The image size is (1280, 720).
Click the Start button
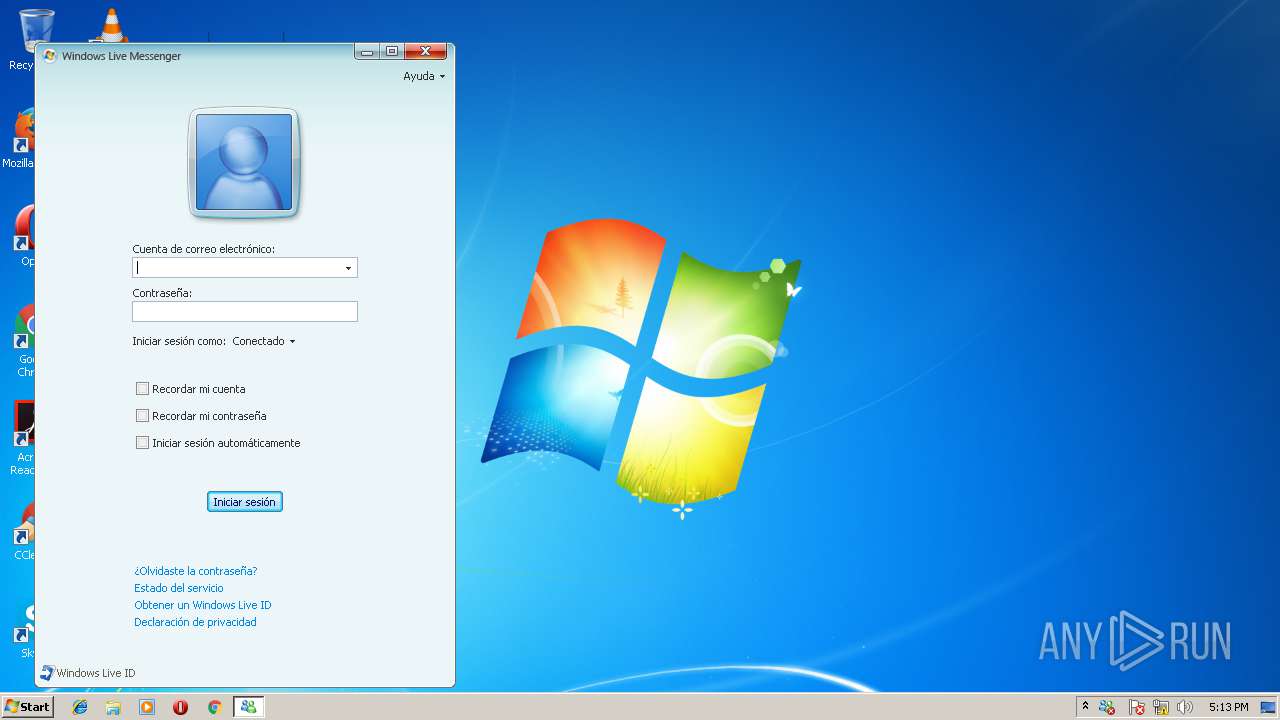[x=27, y=707]
